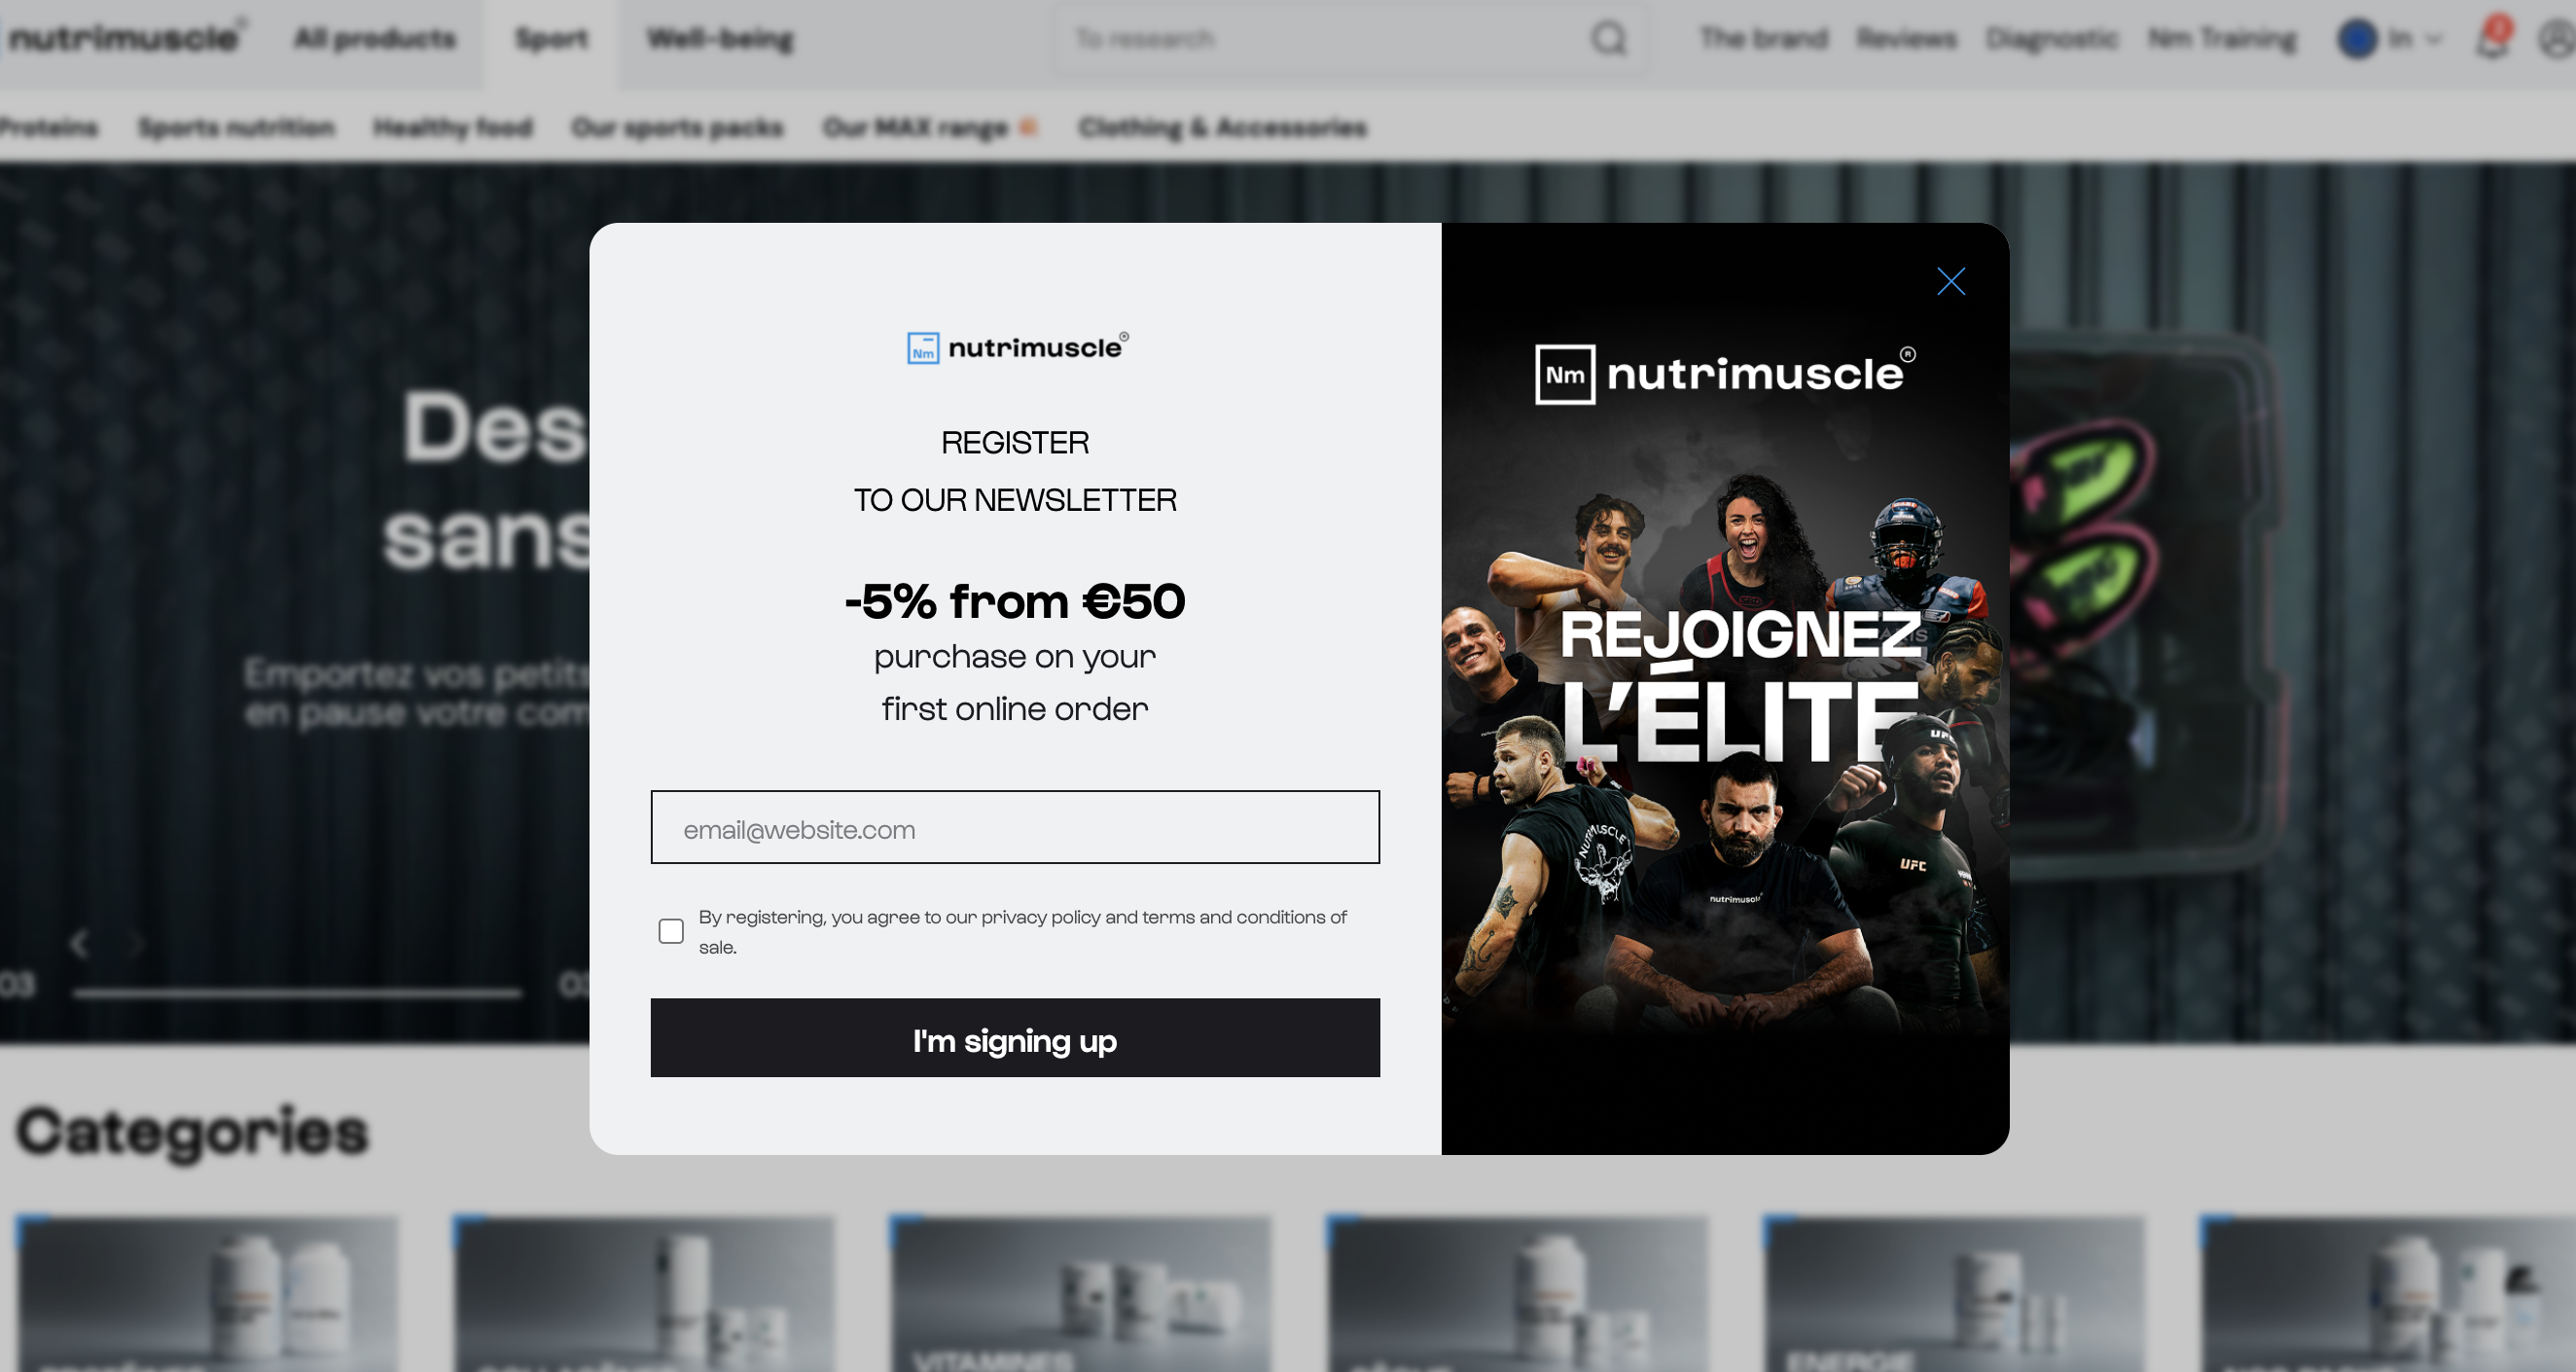
Task: Tick the privacy policy agreement checkbox
Action: (x=671, y=931)
